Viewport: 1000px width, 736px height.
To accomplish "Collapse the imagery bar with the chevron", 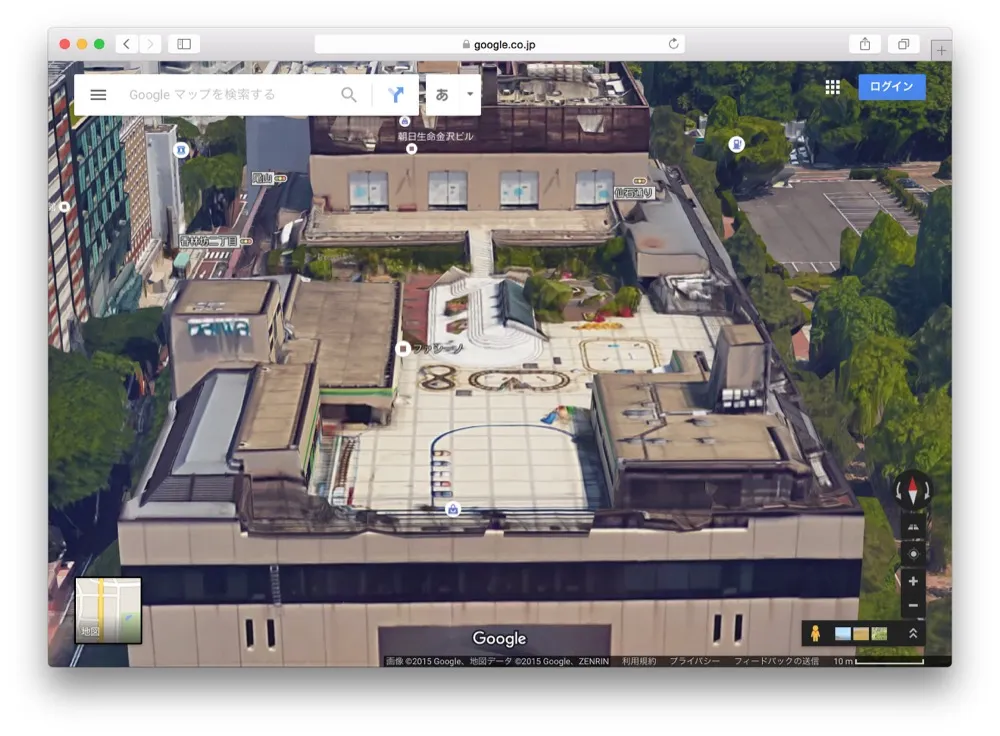I will tap(915, 633).
